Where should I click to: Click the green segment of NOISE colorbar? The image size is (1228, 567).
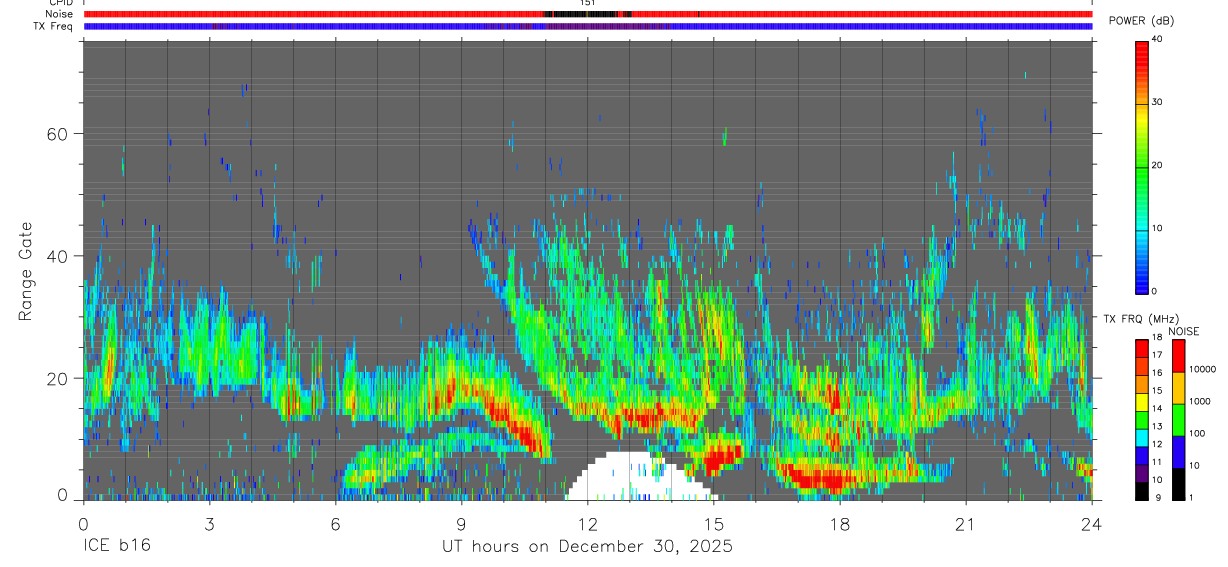1178,420
